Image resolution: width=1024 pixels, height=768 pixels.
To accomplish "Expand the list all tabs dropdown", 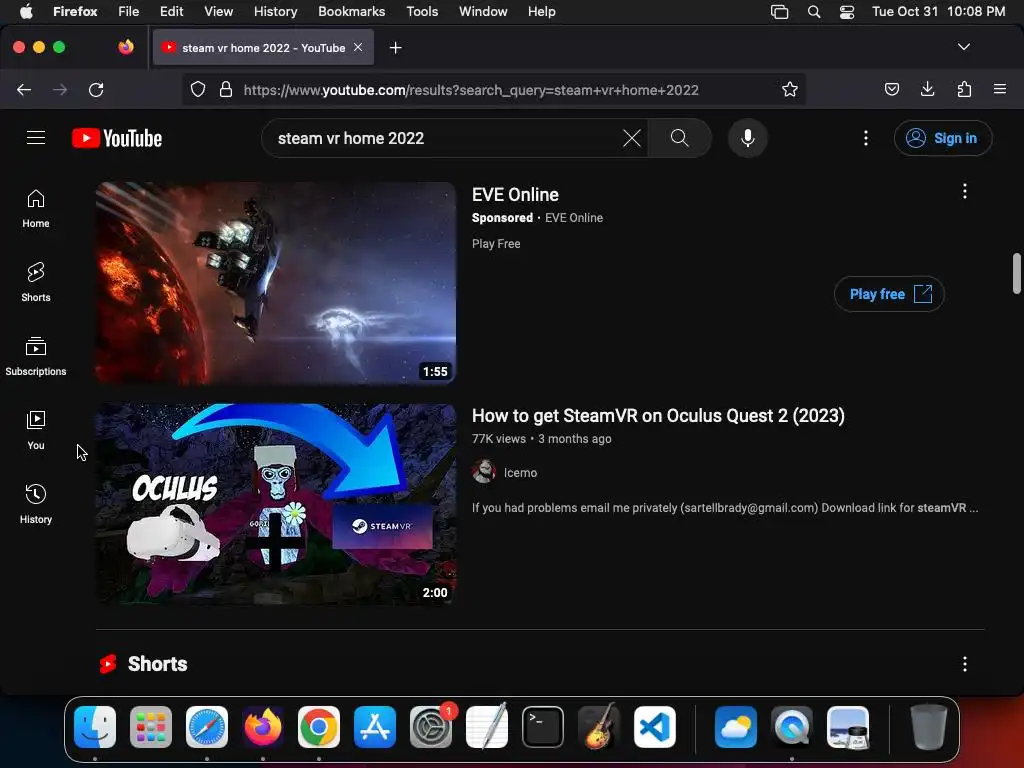I will point(964,47).
